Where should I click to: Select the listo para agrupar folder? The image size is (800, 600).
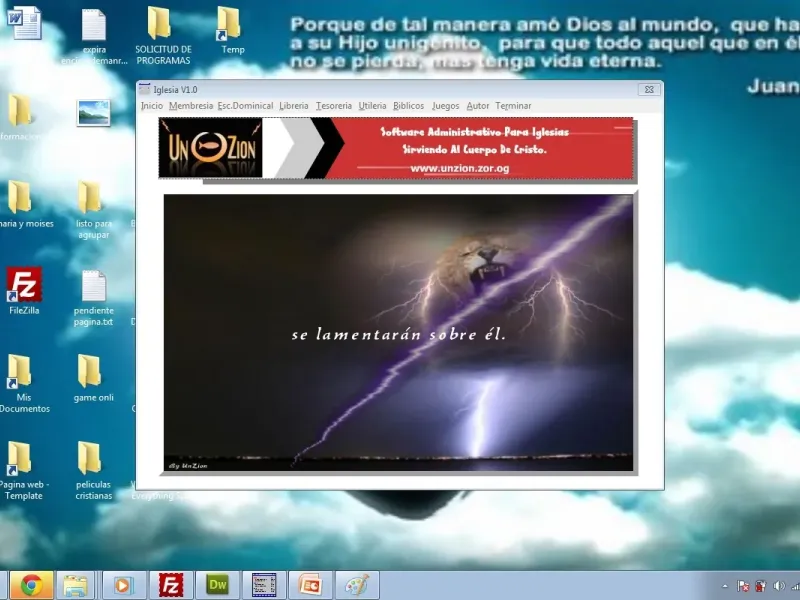click(93, 209)
